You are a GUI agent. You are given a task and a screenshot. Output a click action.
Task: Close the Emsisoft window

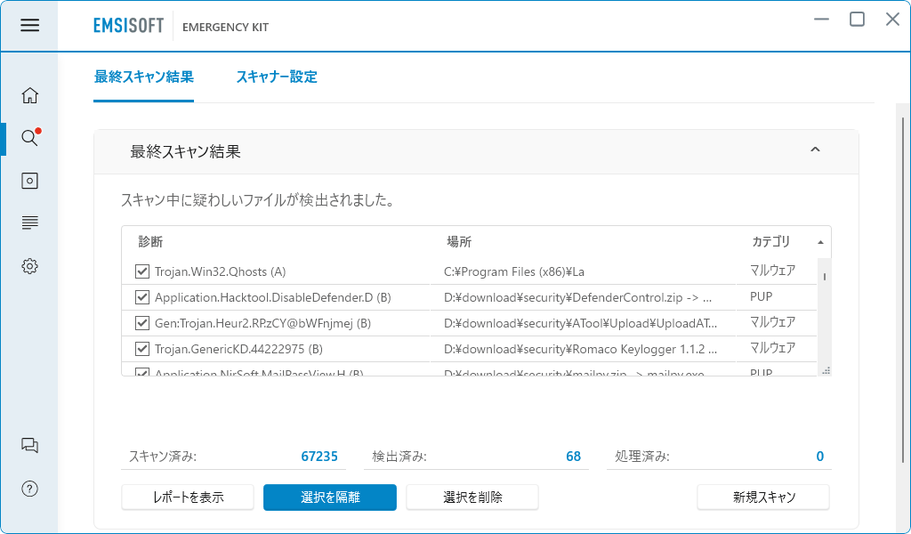point(892,19)
